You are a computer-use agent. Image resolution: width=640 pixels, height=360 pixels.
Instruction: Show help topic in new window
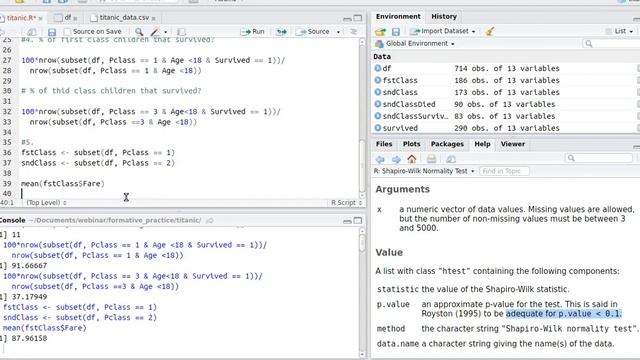(451, 159)
